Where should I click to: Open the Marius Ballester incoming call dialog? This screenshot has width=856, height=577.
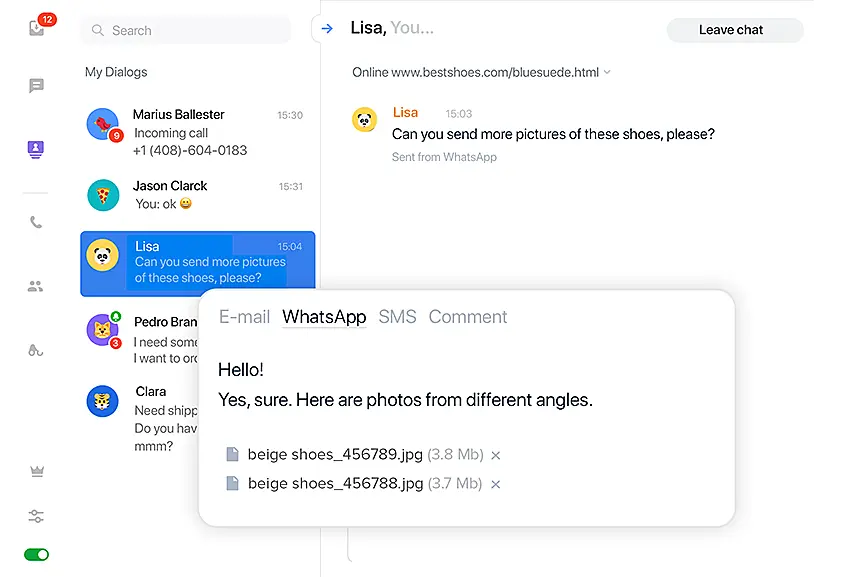197,130
